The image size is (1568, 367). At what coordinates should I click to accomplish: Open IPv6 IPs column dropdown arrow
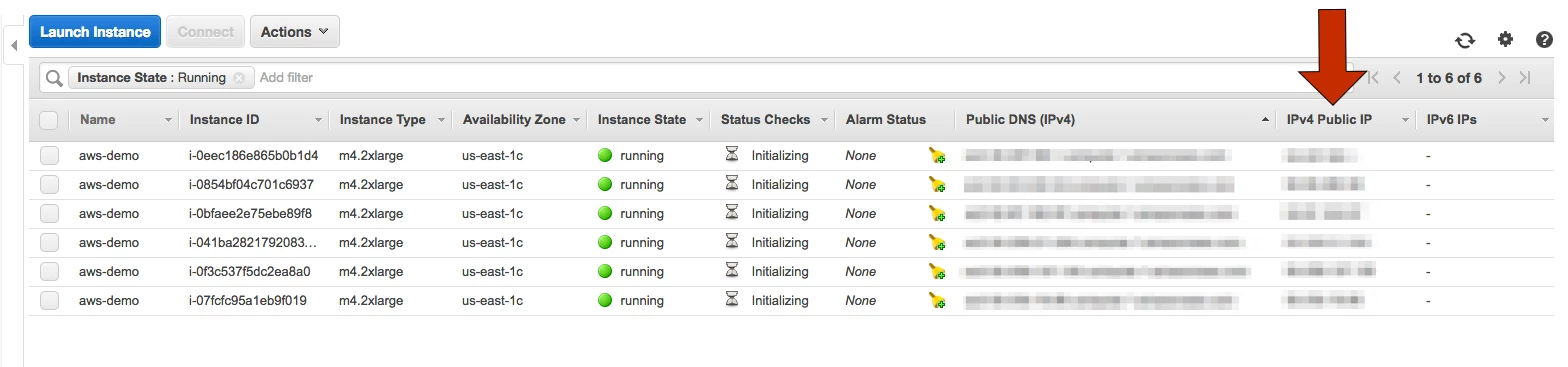[1546, 120]
